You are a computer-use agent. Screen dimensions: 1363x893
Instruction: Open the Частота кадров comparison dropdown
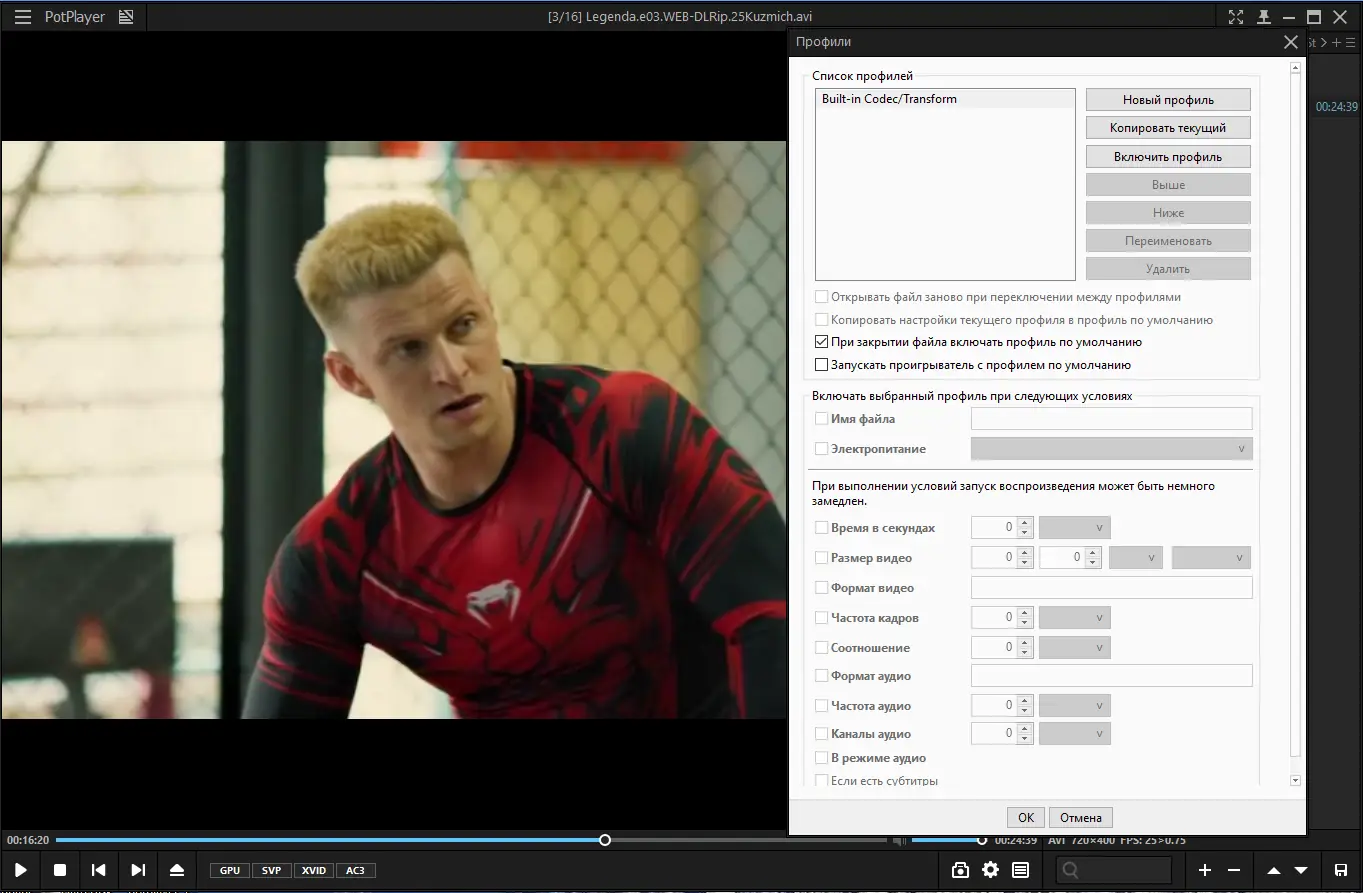pyautogui.click(x=1075, y=618)
